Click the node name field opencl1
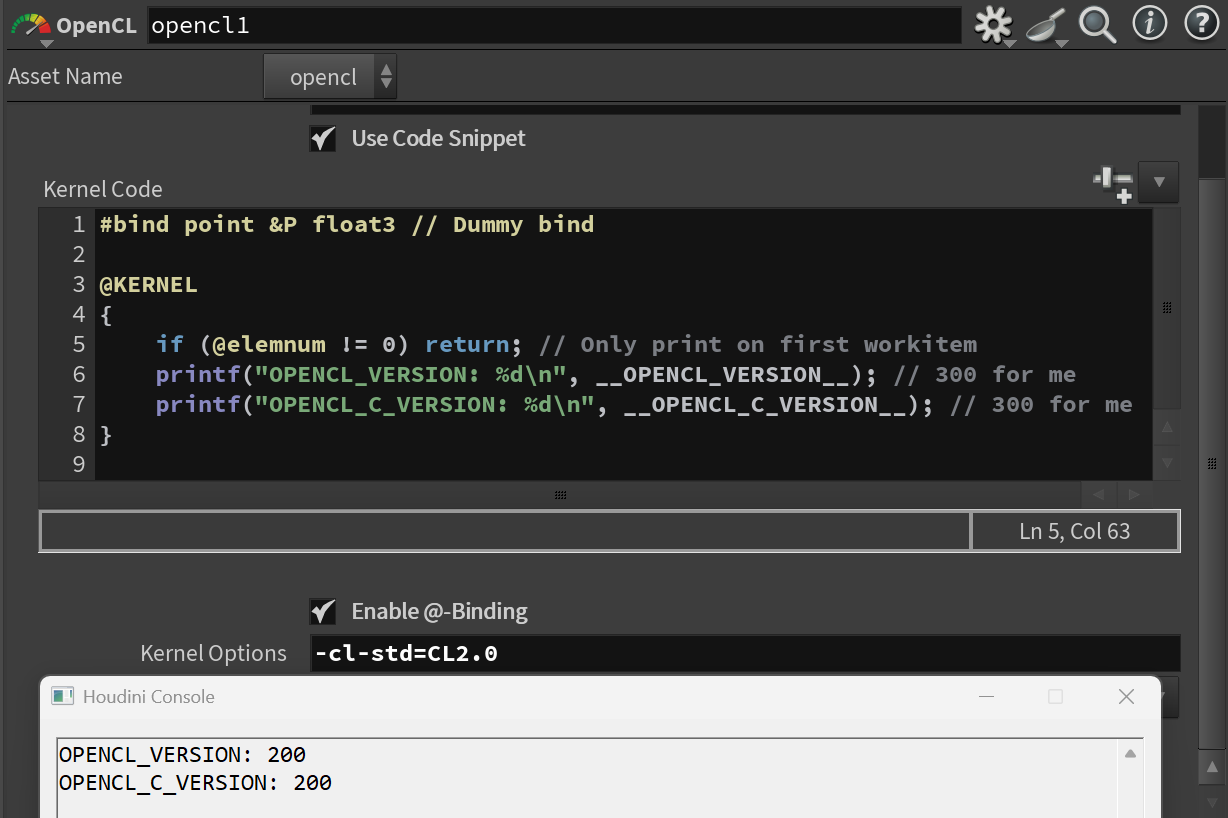This screenshot has width=1228, height=818. pyautogui.click(x=554, y=26)
